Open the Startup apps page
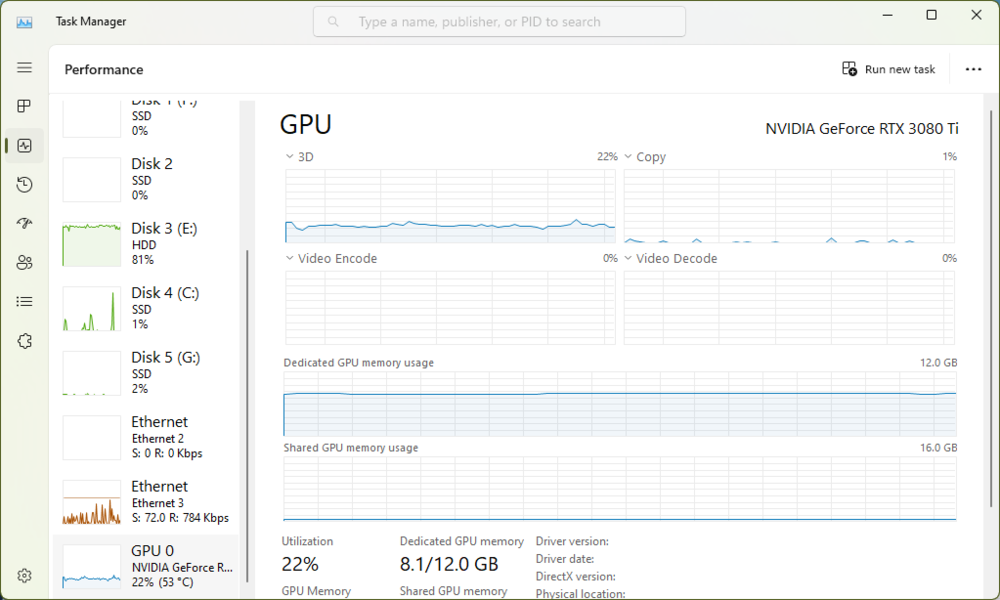 point(24,224)
